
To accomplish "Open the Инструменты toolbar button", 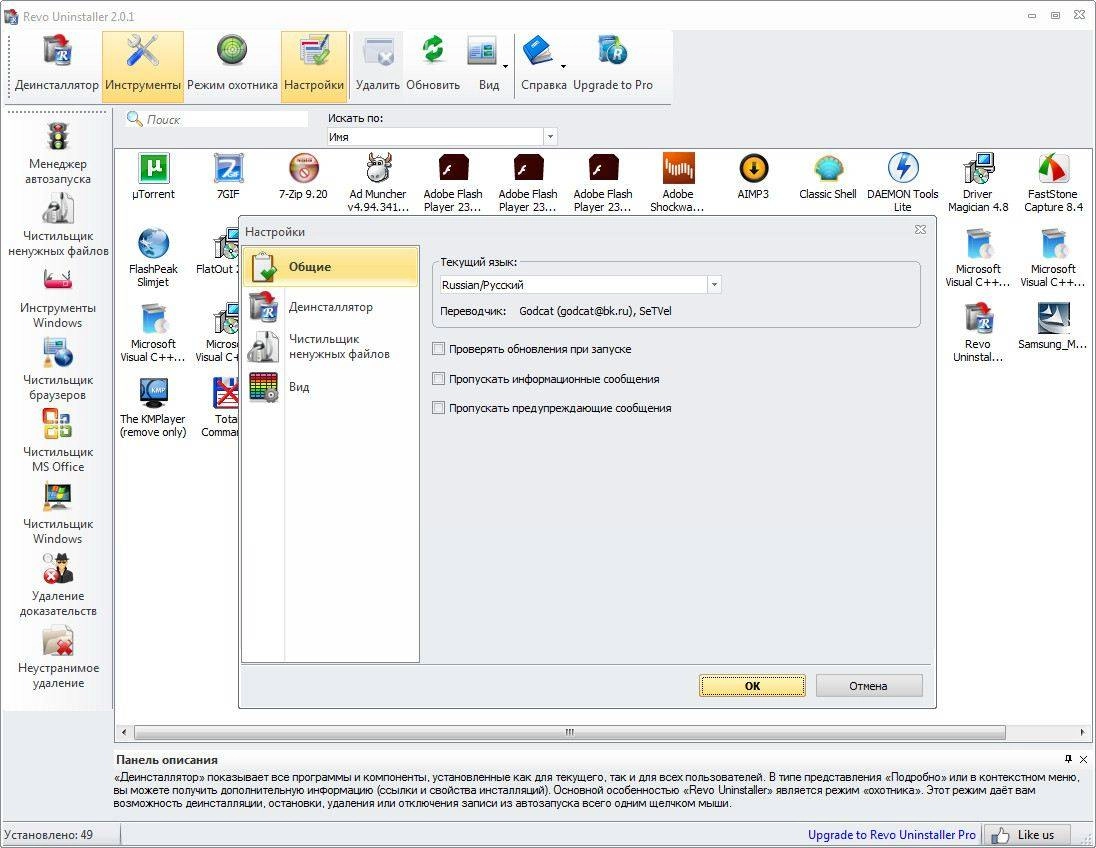I will click(143, 66).
